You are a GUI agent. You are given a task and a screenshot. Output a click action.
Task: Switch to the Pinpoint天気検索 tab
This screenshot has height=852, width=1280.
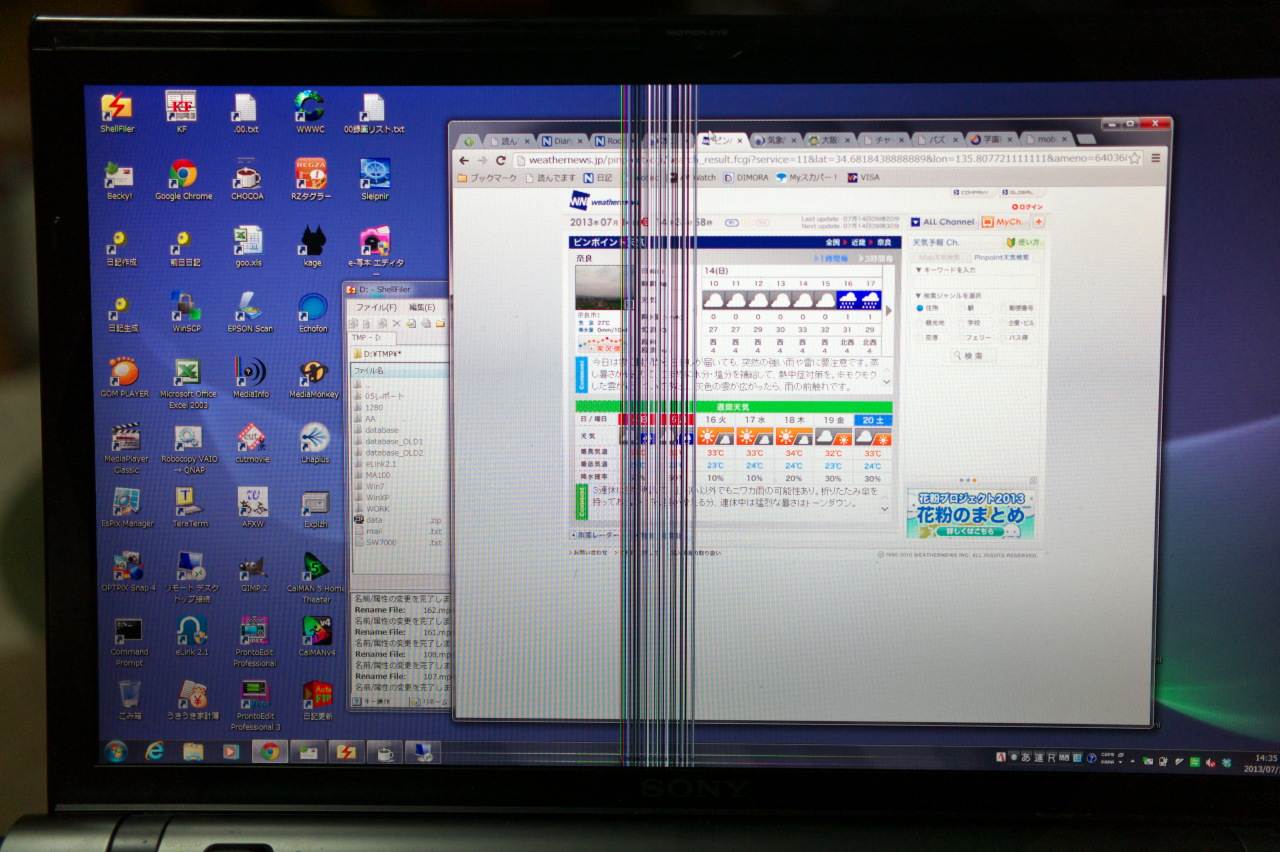[1003, 257]
